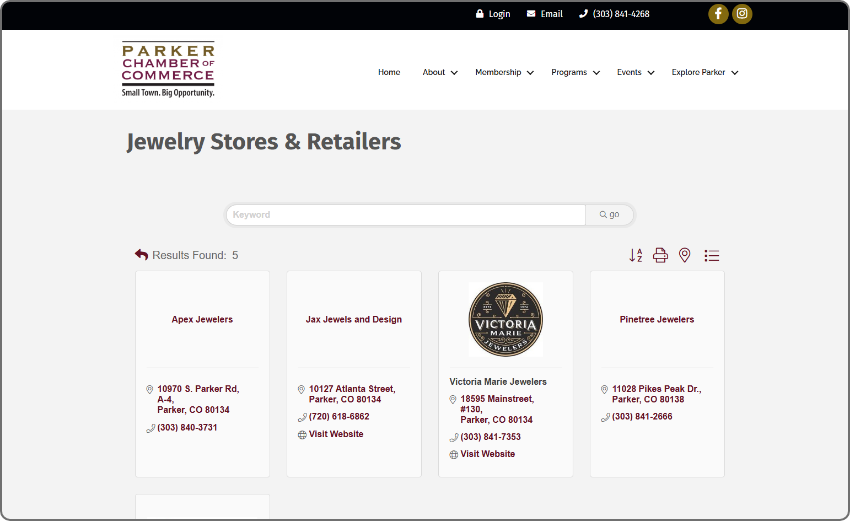850x521 pixels.
Task: Click the back arrow beside Results Found
Action: coord(141,254)
